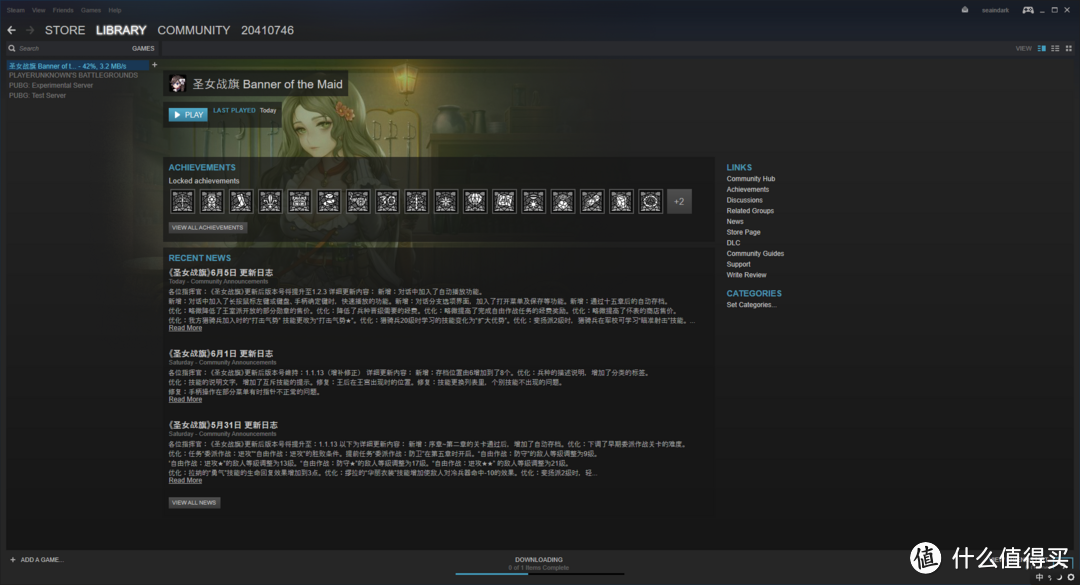The width and height of the screenshot is (1080, 585).
Task: Read More of the 5月31日 update
Action: click(185, 480)
